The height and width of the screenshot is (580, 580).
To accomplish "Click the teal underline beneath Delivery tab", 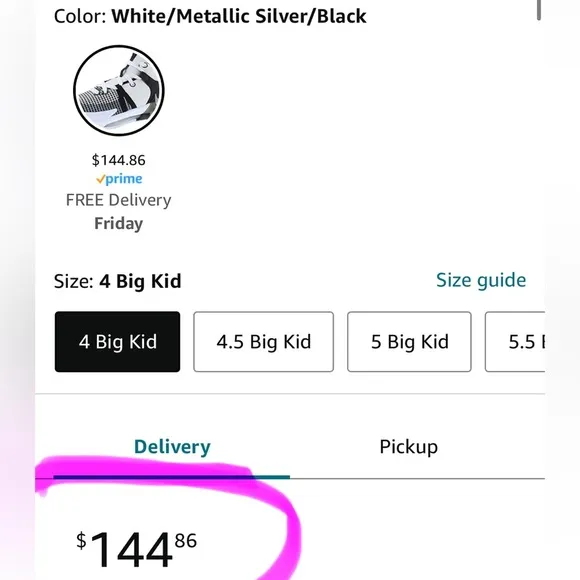I will tap(172, 477).
